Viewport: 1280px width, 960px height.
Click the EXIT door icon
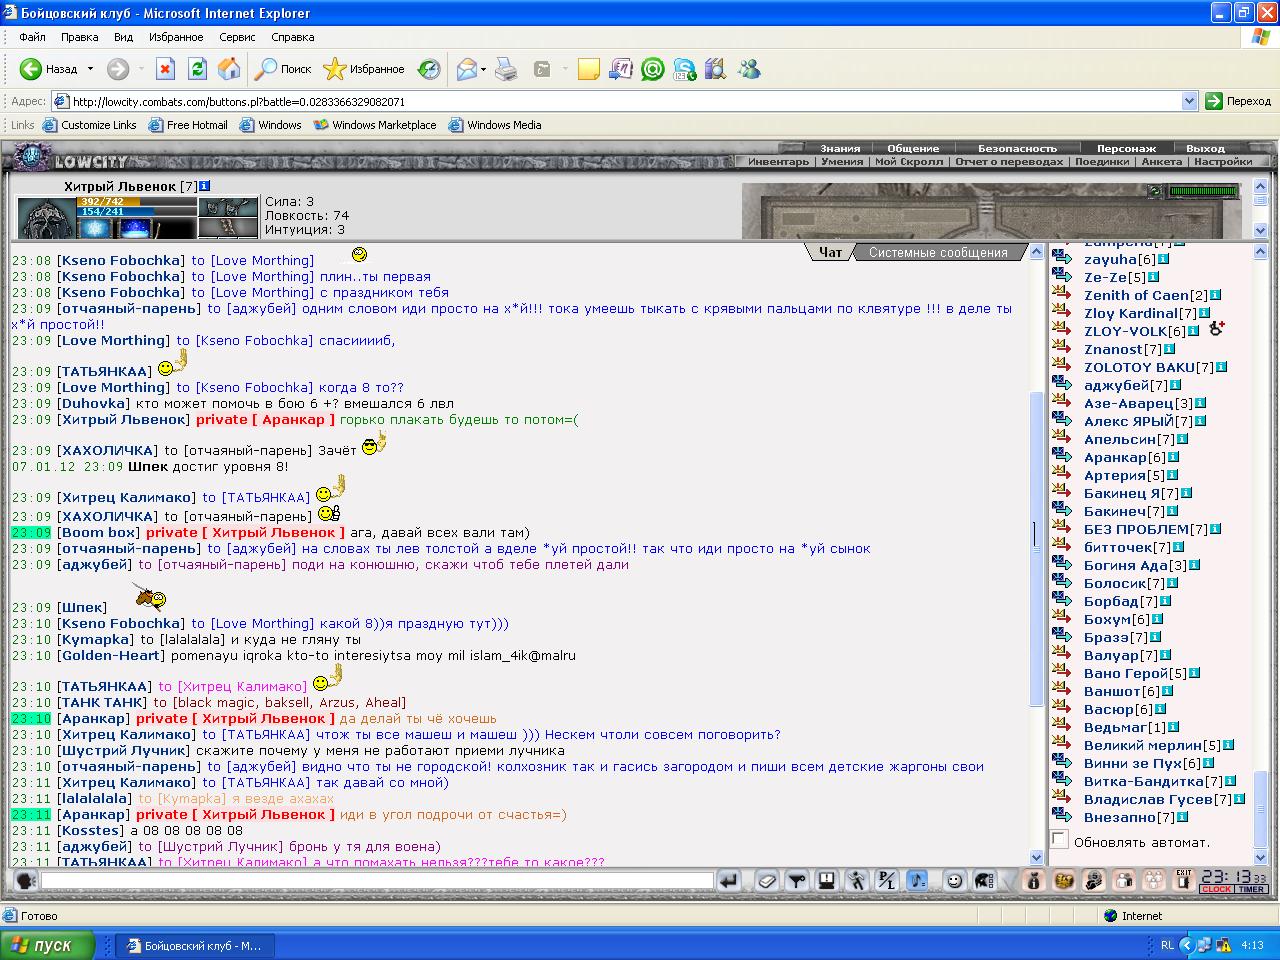pyautogui.click(x=1184, y=881)
